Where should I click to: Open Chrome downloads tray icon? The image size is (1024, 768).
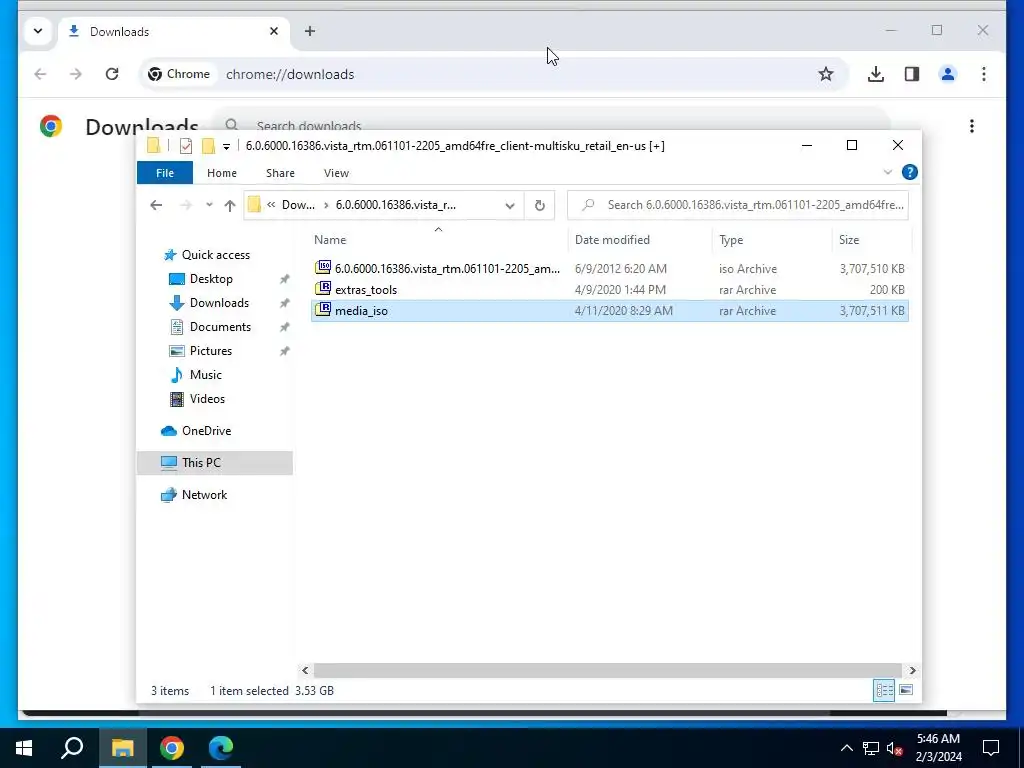[876, 74]
